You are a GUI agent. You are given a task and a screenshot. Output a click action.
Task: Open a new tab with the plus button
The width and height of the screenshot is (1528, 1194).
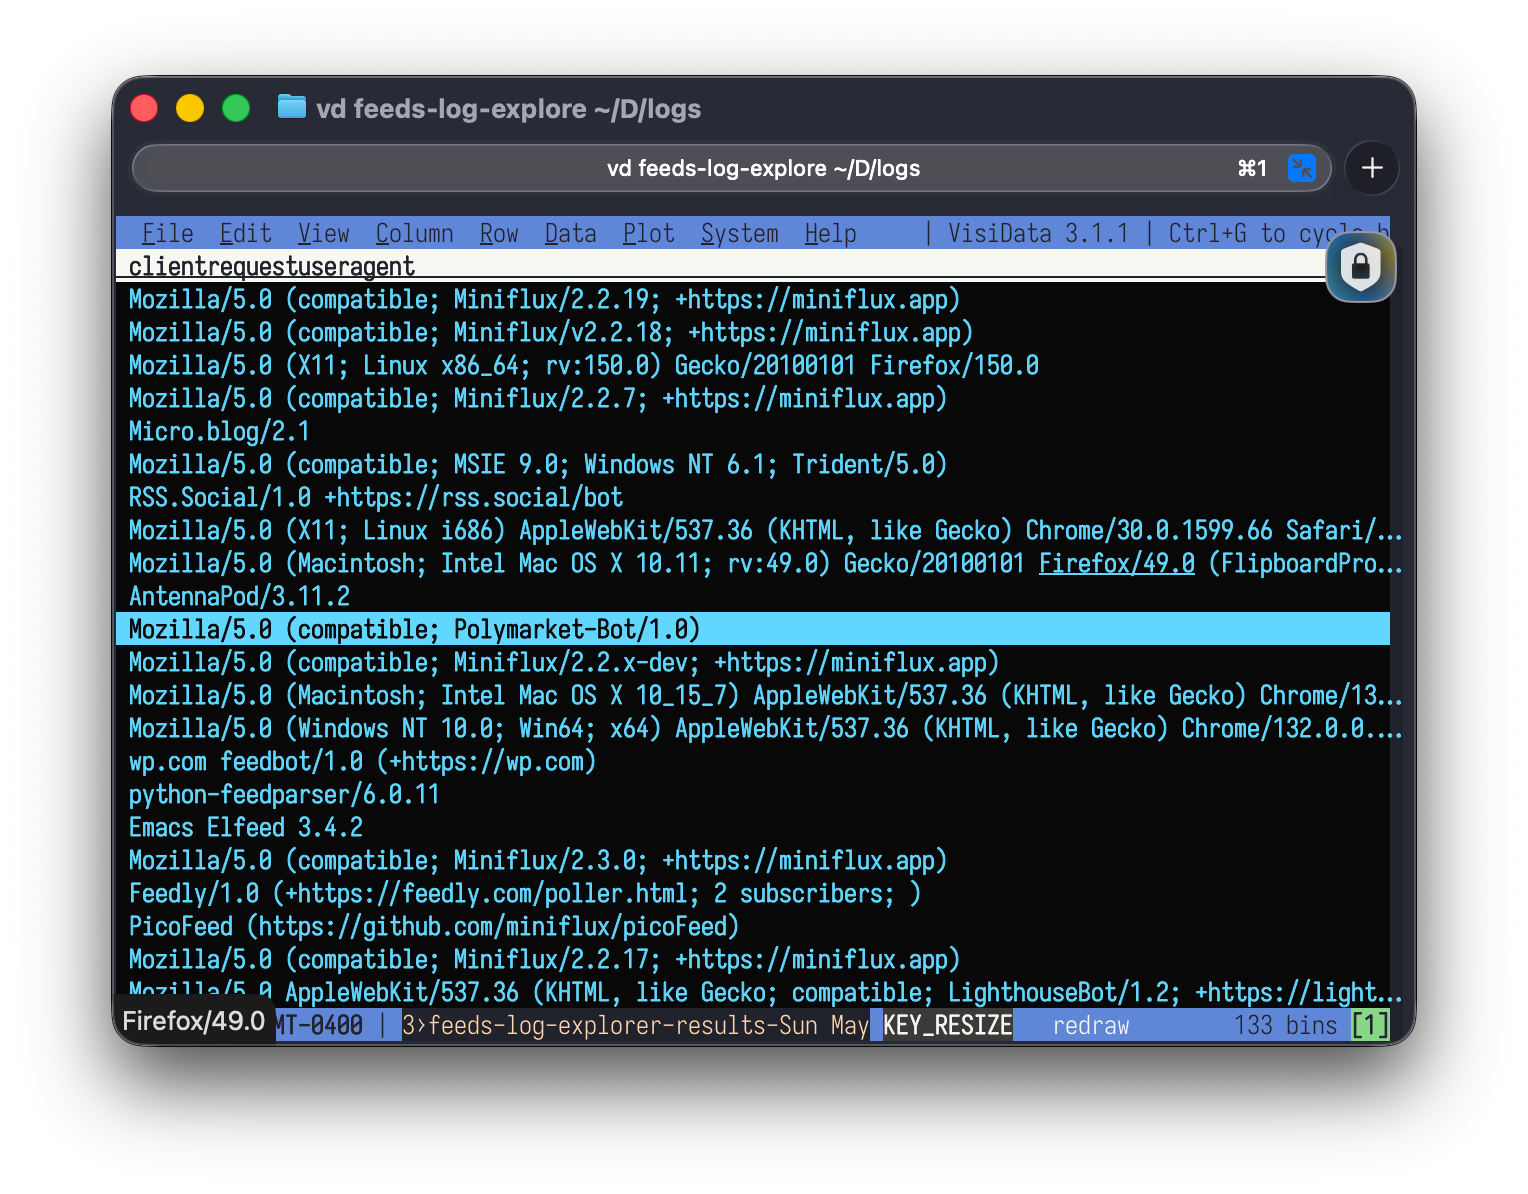(x=1372, y=168)
